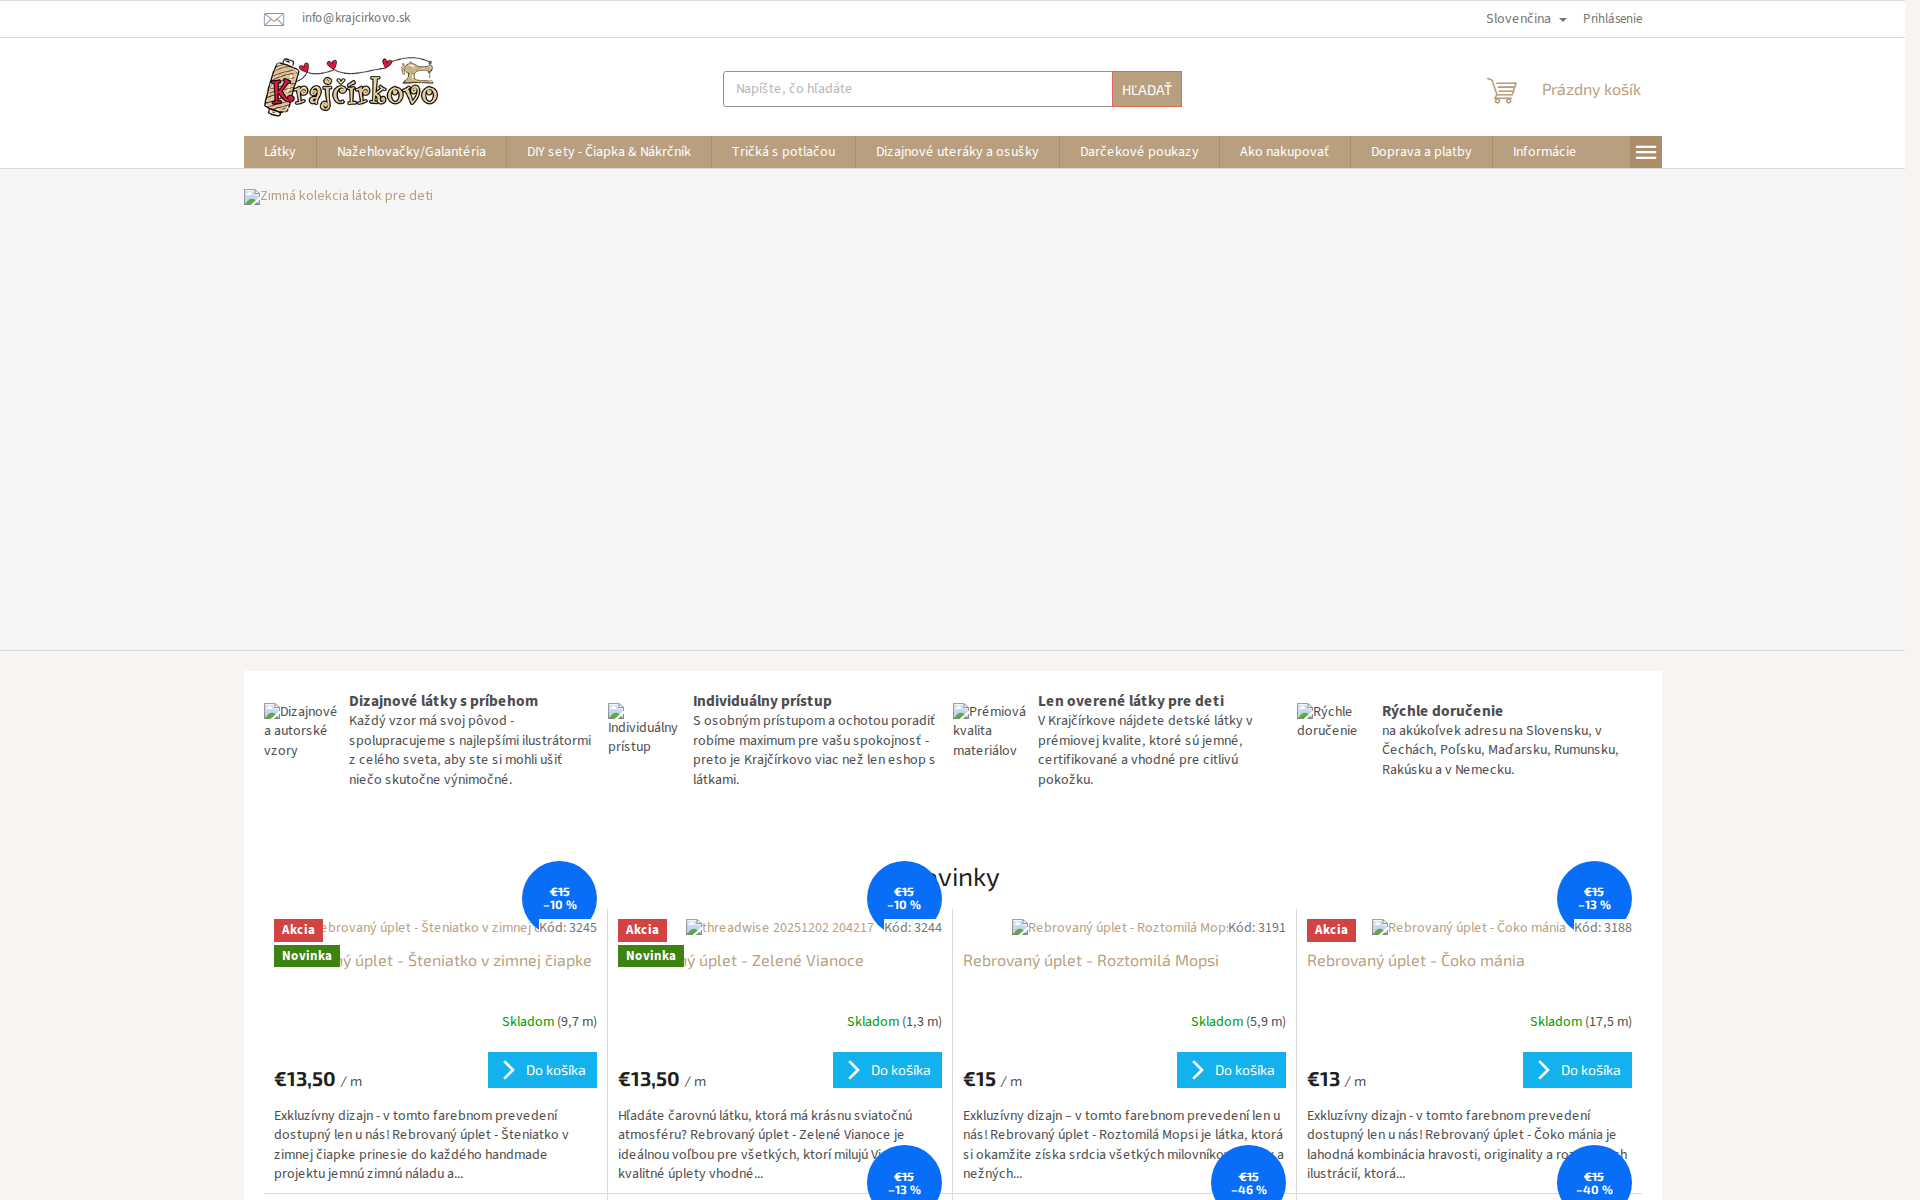The image size is (1920, 1200).
Task: Click the email envelope icon
Action: click(274, 19)
